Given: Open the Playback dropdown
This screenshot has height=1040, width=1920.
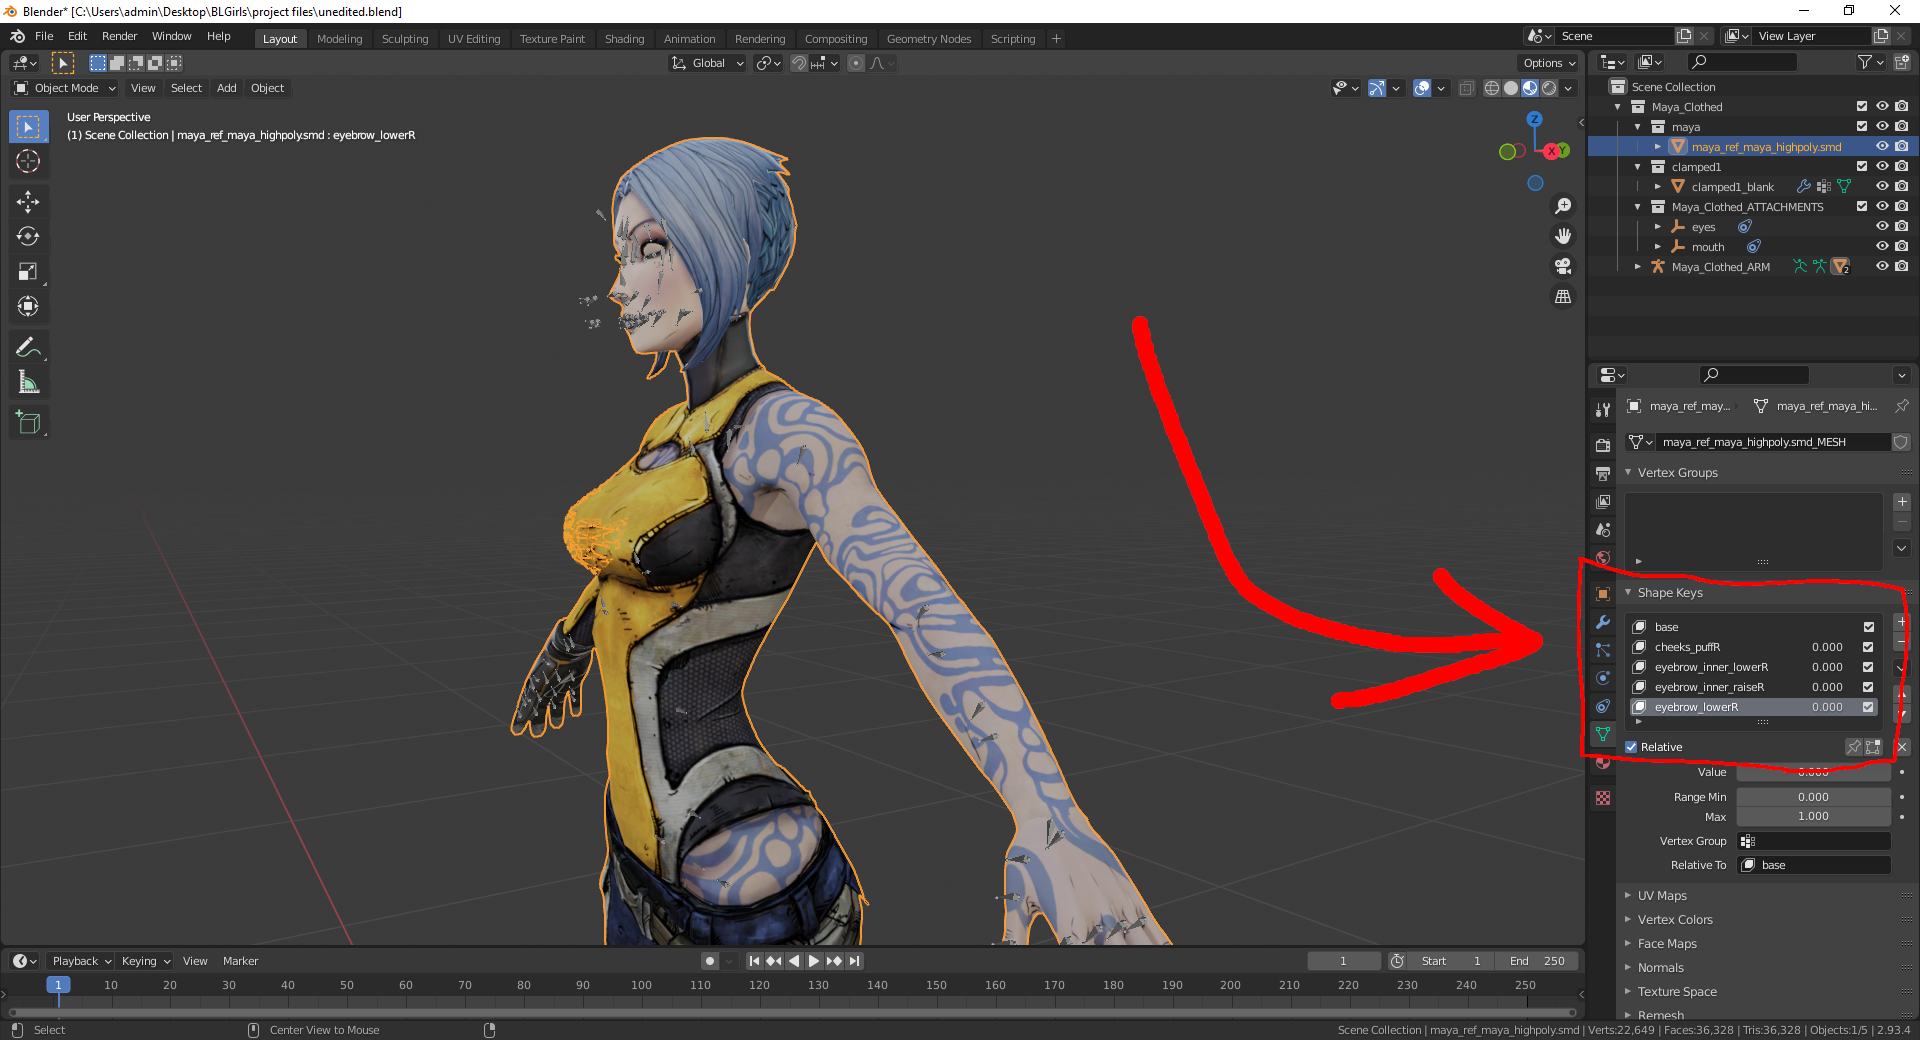Looking at the screenshot, I should coord(81,961).
